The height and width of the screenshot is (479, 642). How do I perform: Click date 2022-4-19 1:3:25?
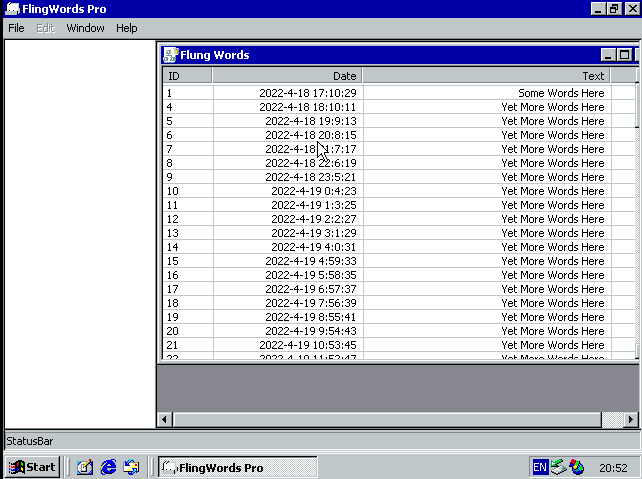(314, 205)
